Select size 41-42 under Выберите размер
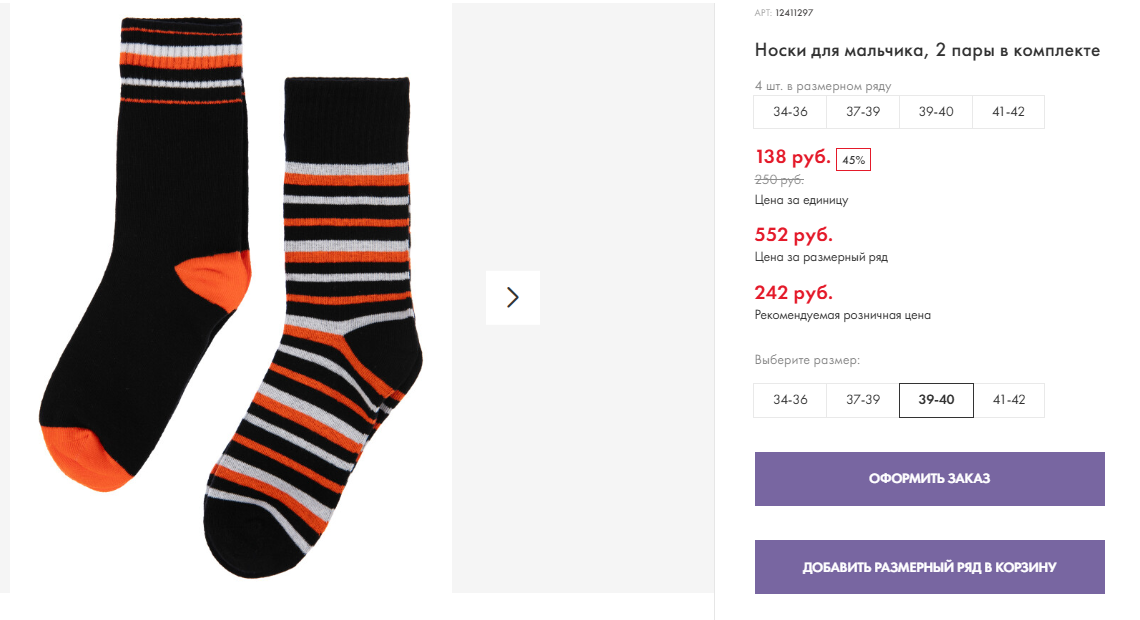 [1009, 400]
